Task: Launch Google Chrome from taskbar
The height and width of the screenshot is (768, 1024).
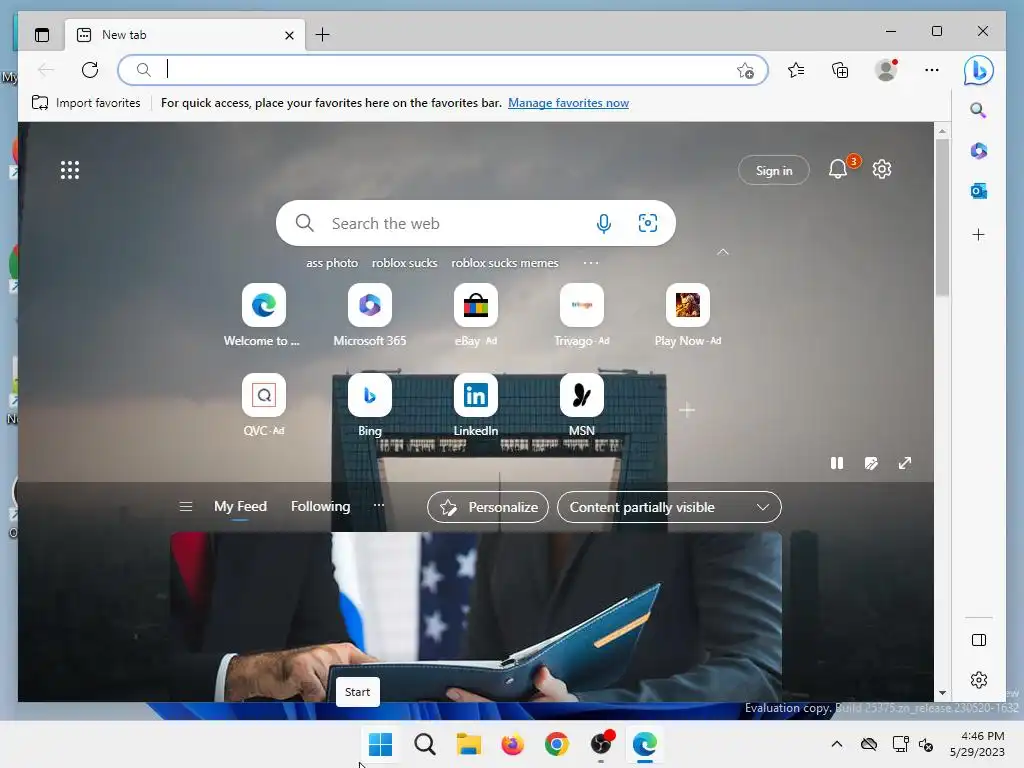Action: pyautogui.click(x=556, y=744)
